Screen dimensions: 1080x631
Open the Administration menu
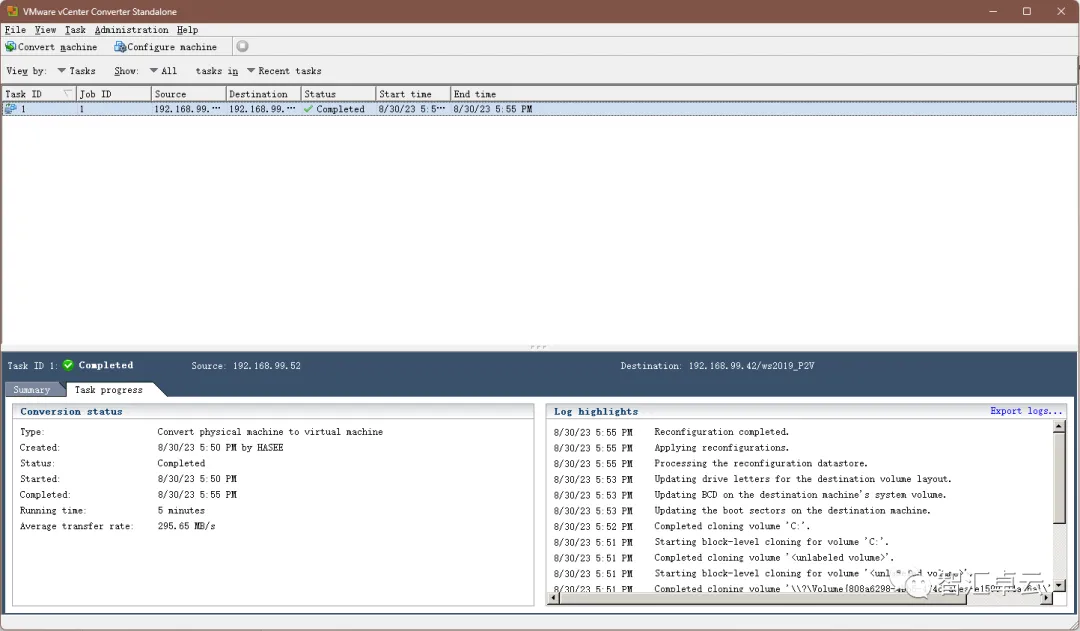coord(132,30)
